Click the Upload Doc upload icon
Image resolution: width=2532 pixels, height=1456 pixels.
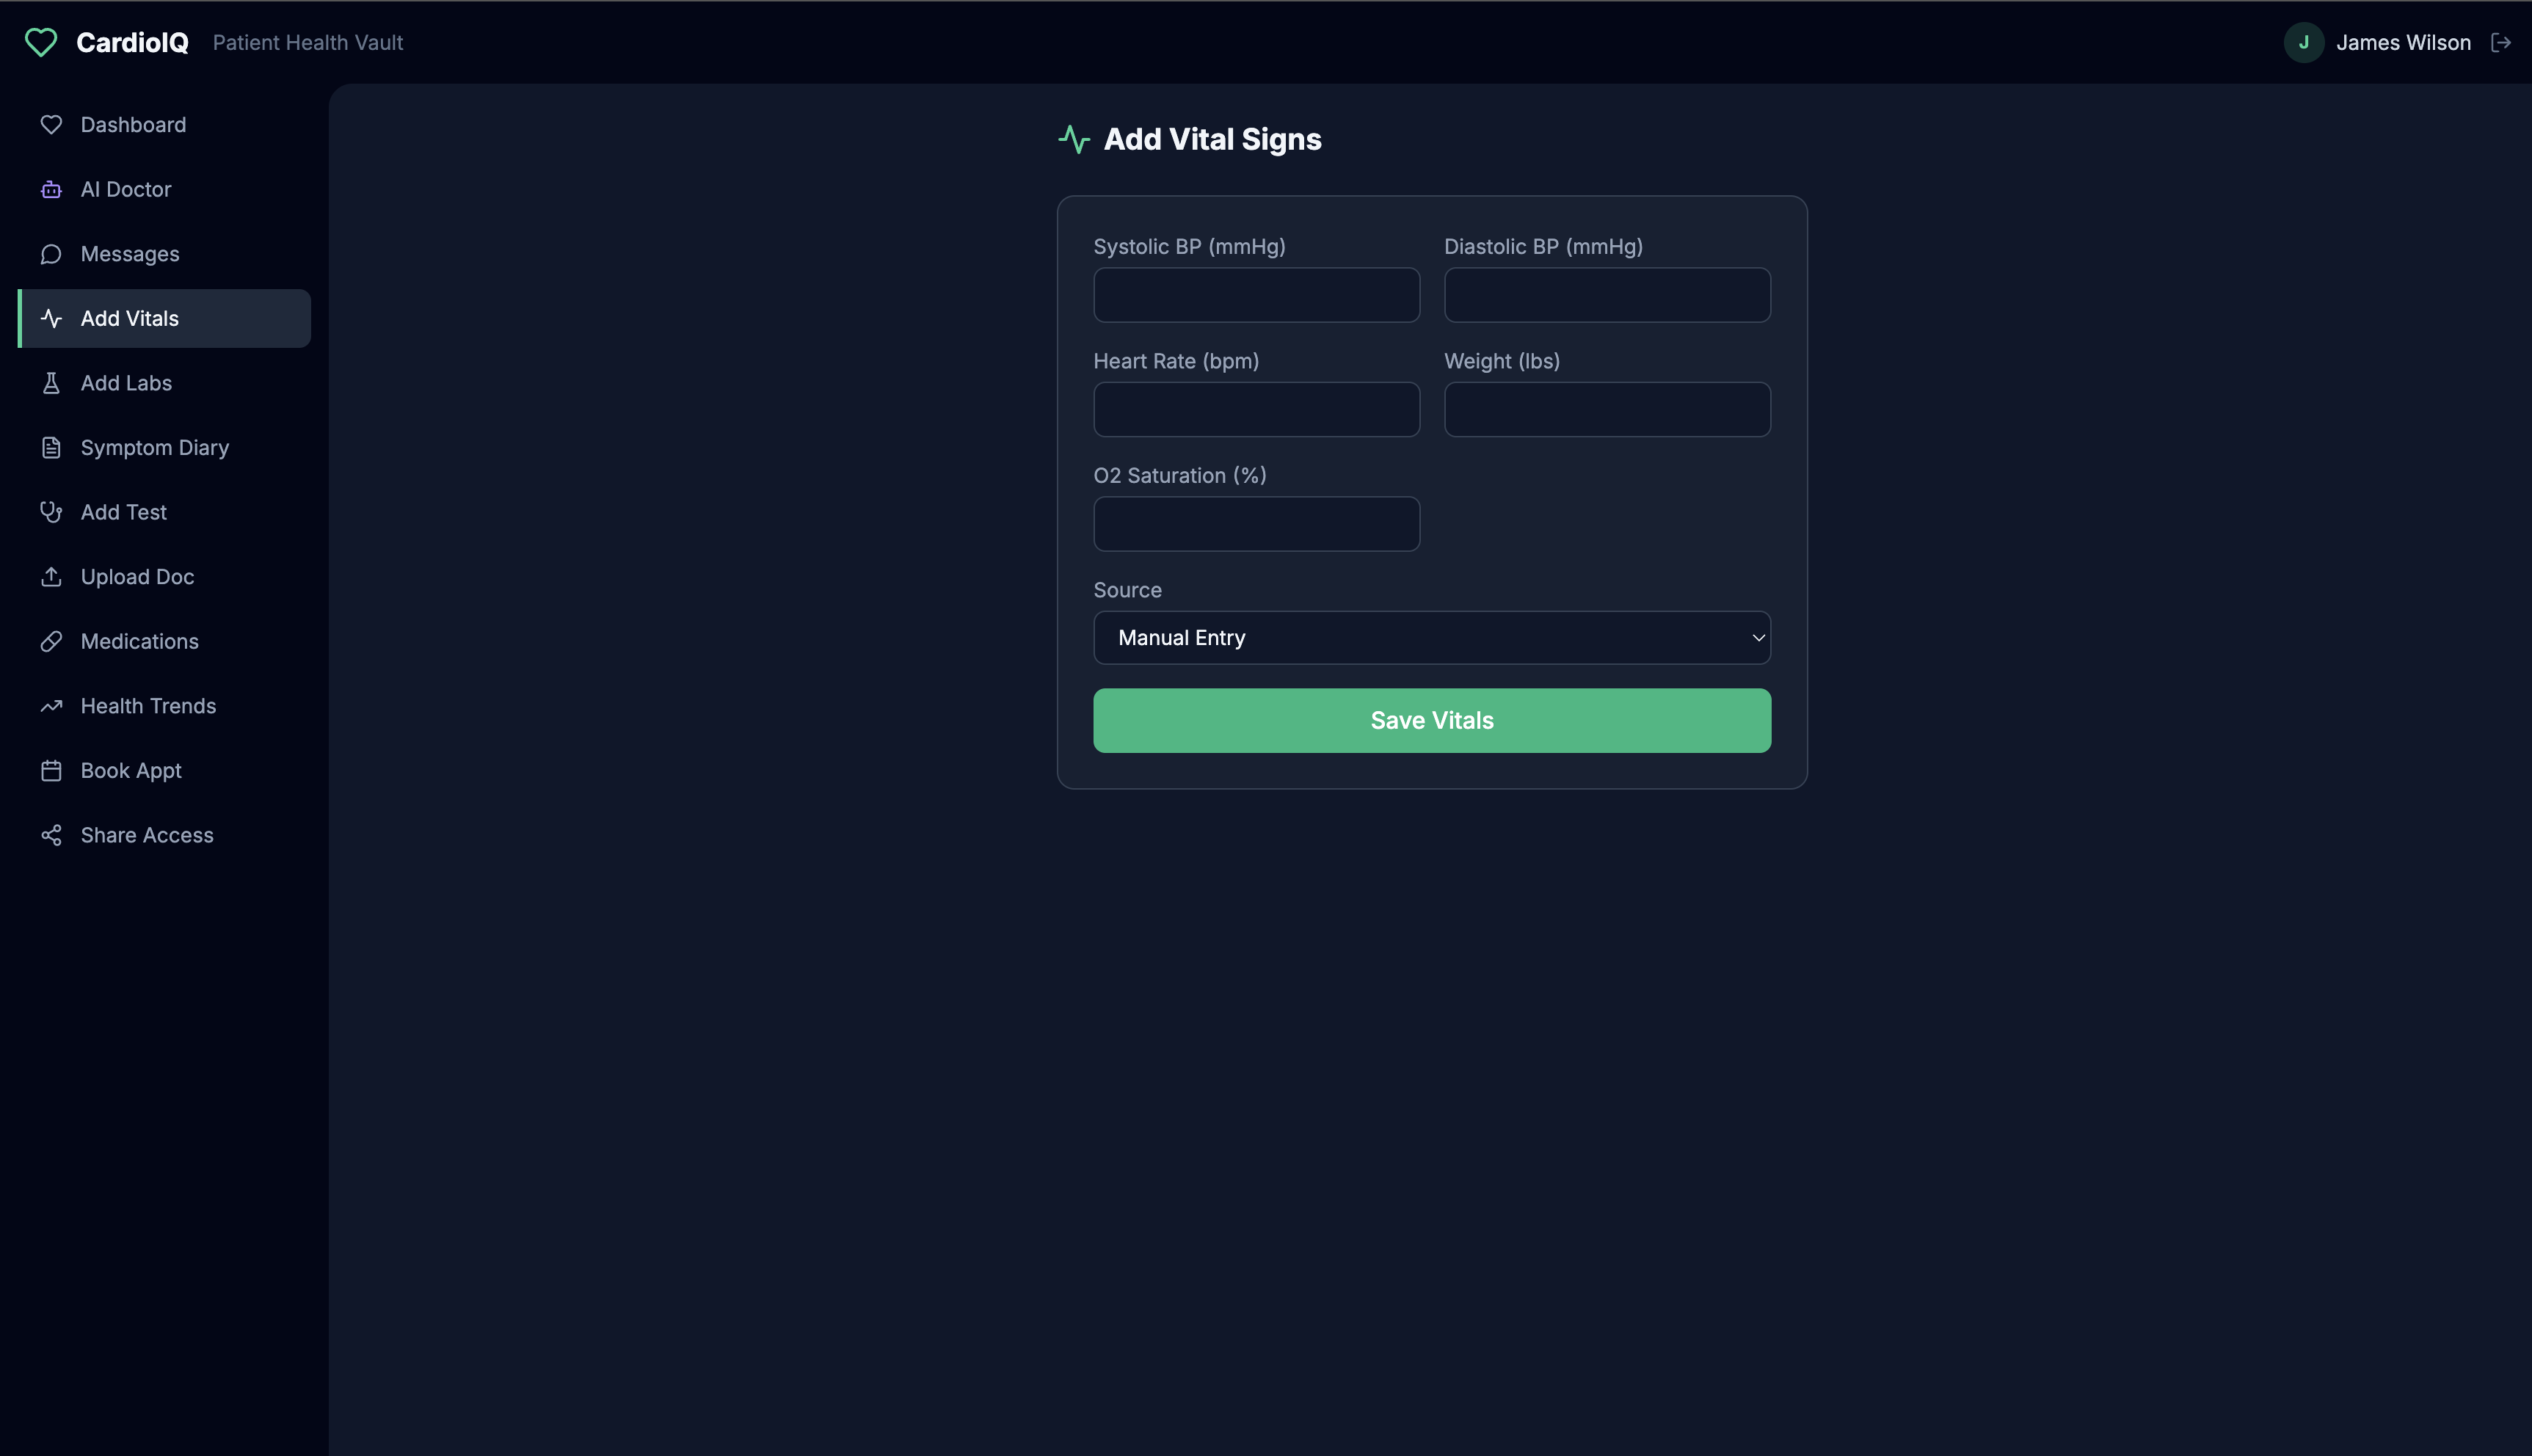point(51,577)
